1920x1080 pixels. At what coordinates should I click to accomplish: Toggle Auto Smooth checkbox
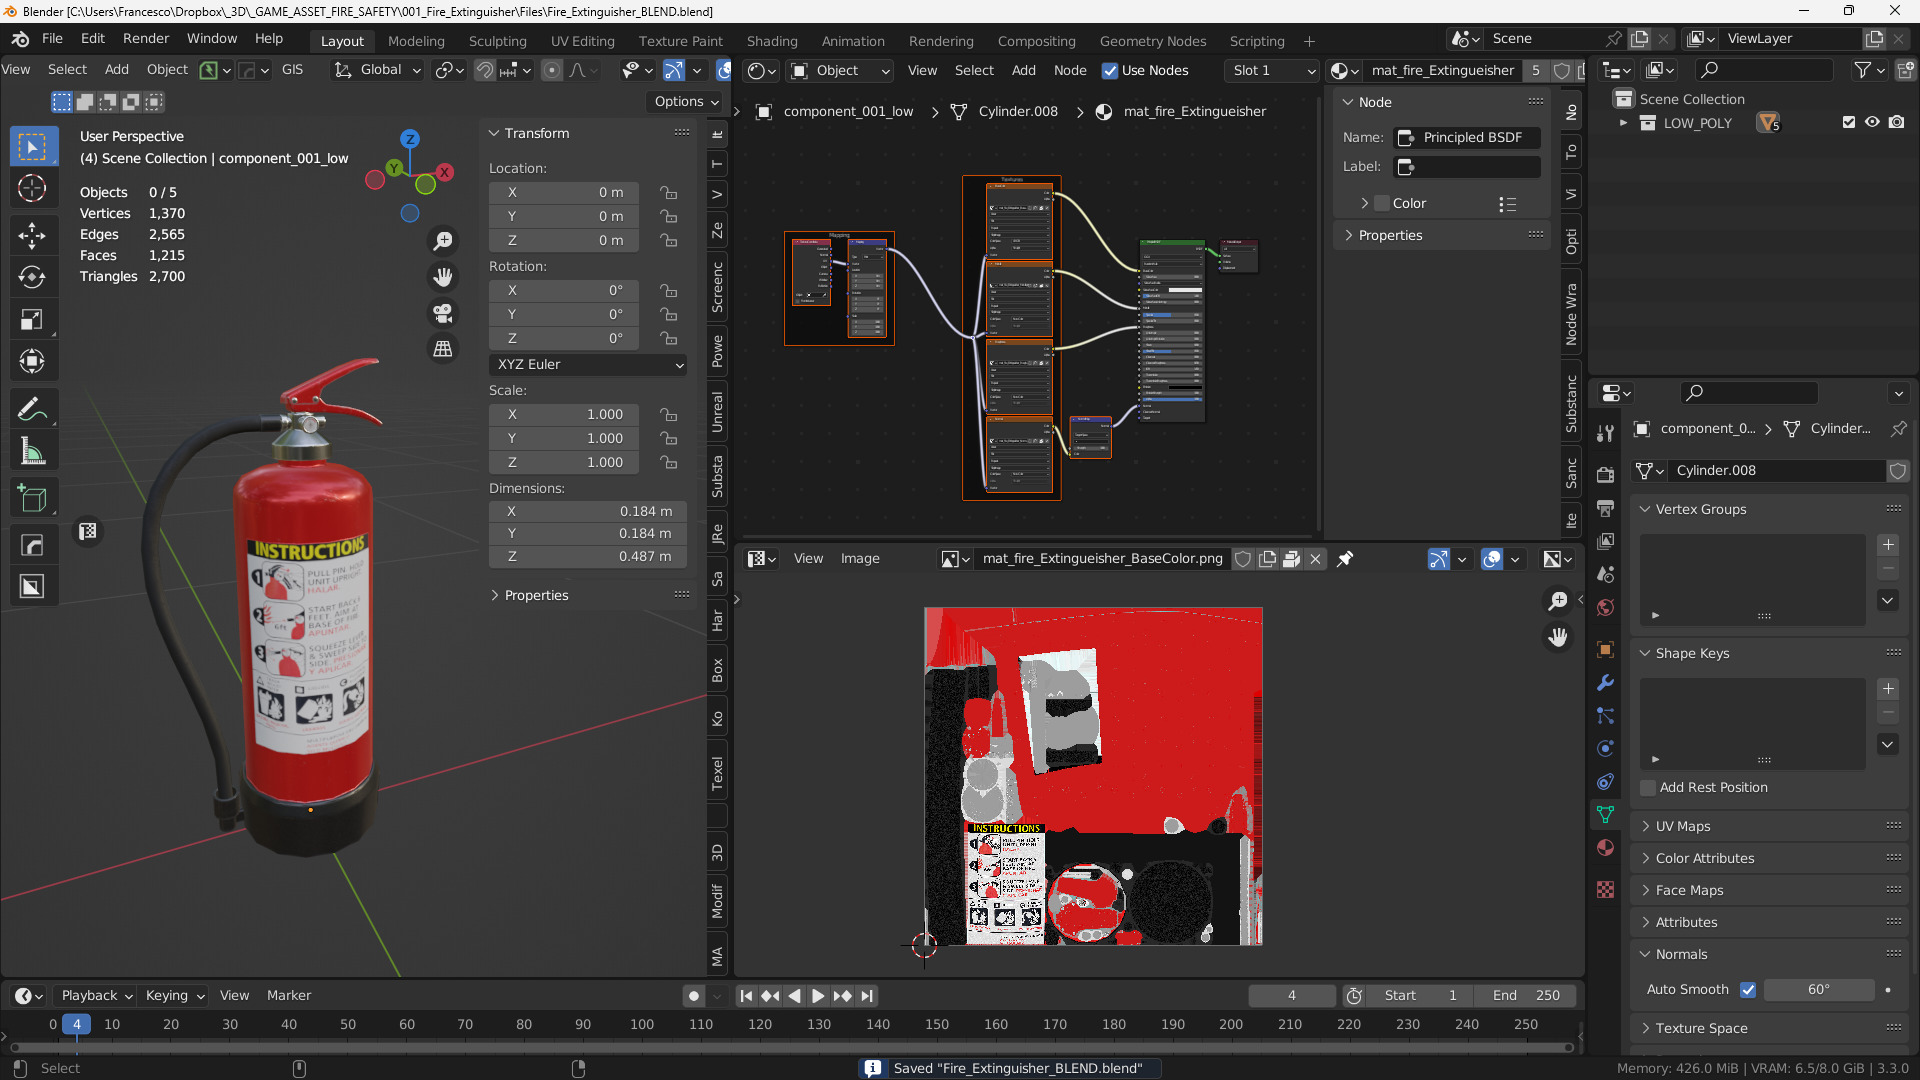1748,990
